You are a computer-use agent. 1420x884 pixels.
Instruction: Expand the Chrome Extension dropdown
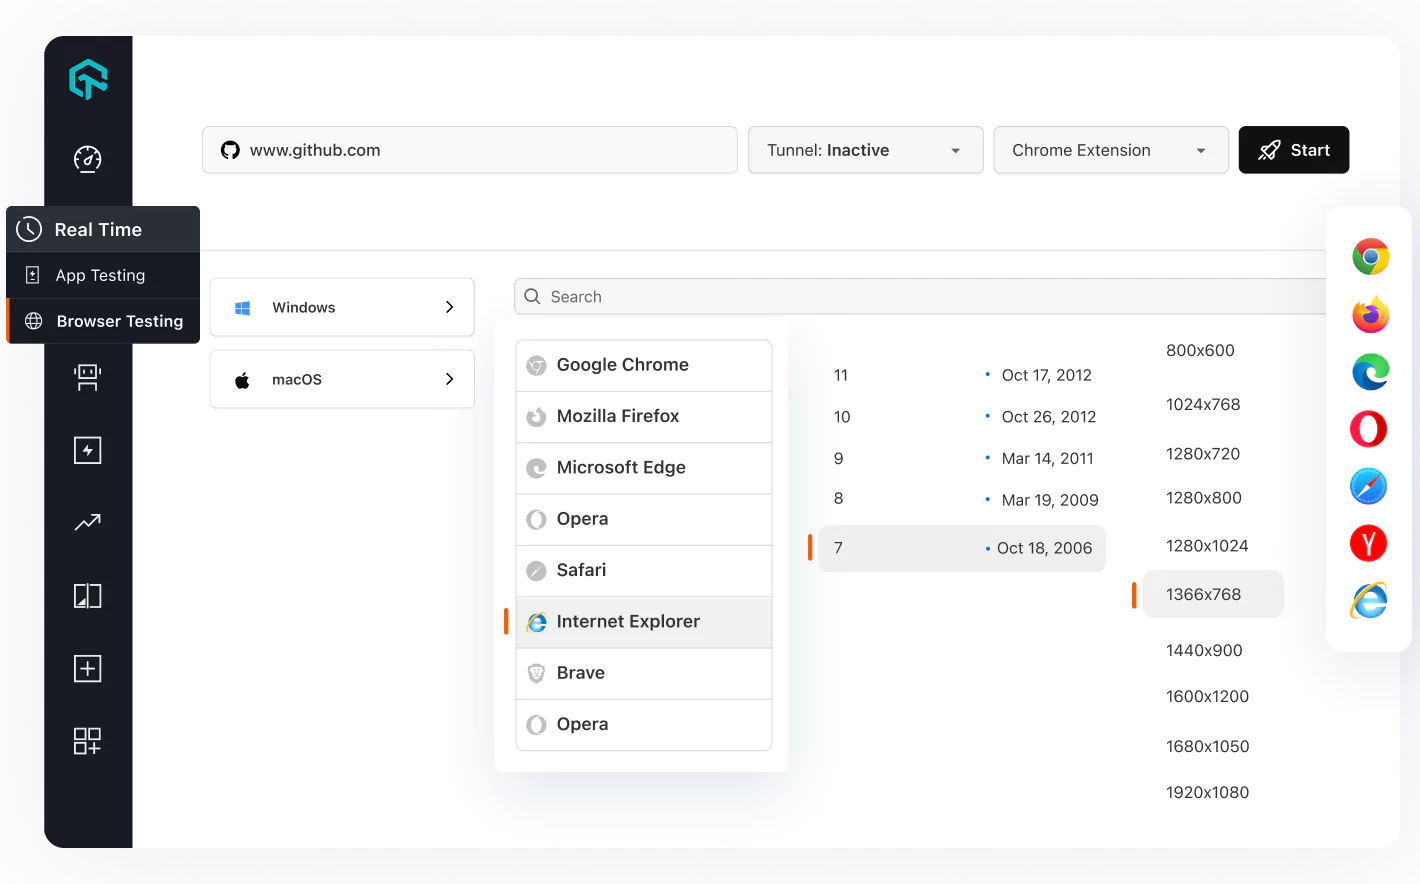point(1110,150)
